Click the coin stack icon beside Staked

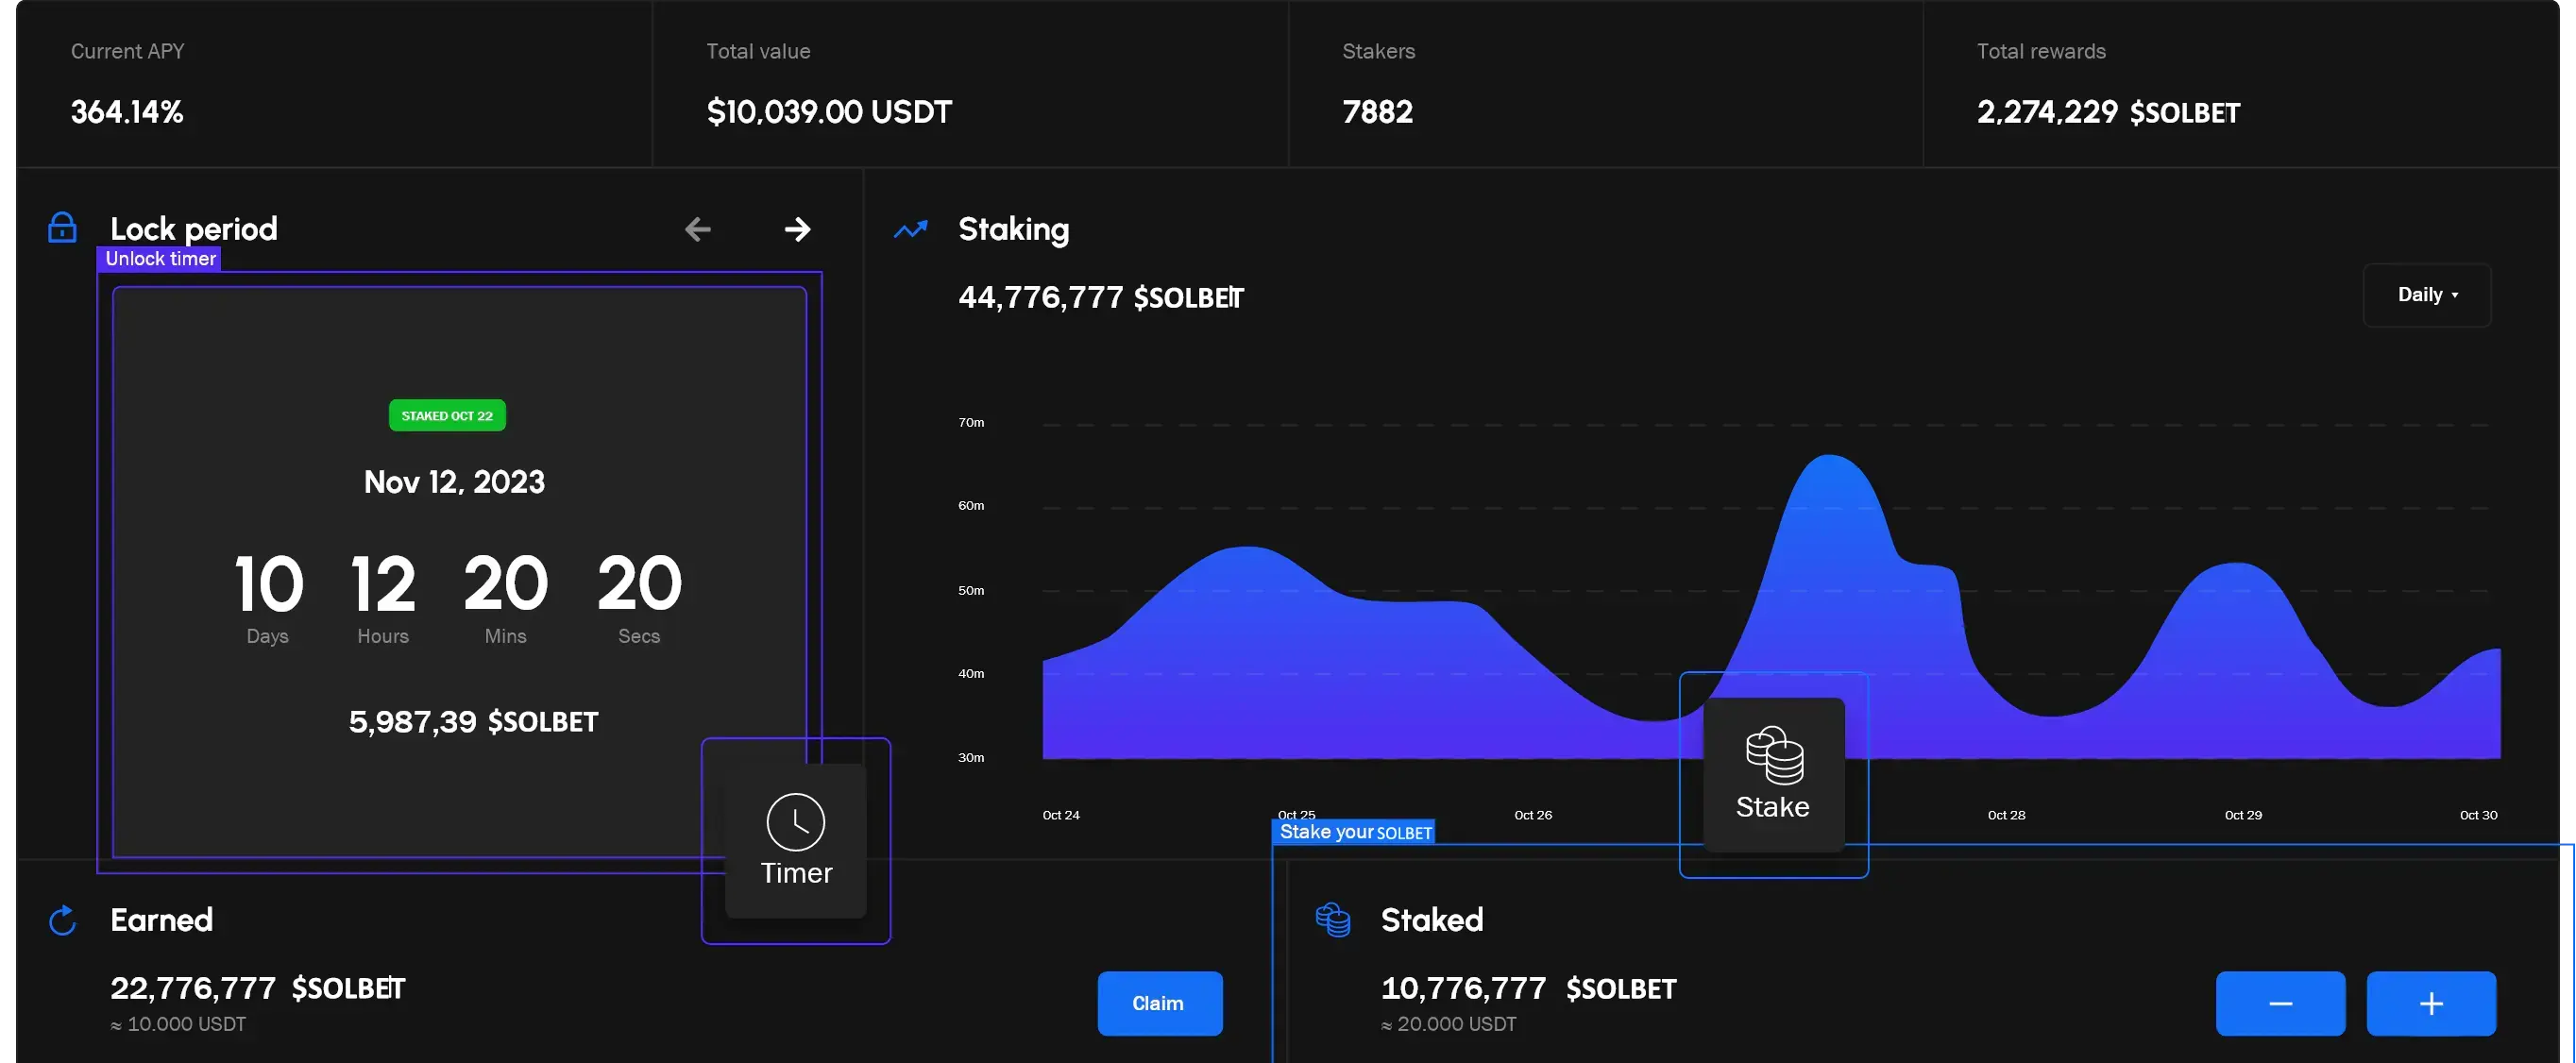click(1332, 920)
